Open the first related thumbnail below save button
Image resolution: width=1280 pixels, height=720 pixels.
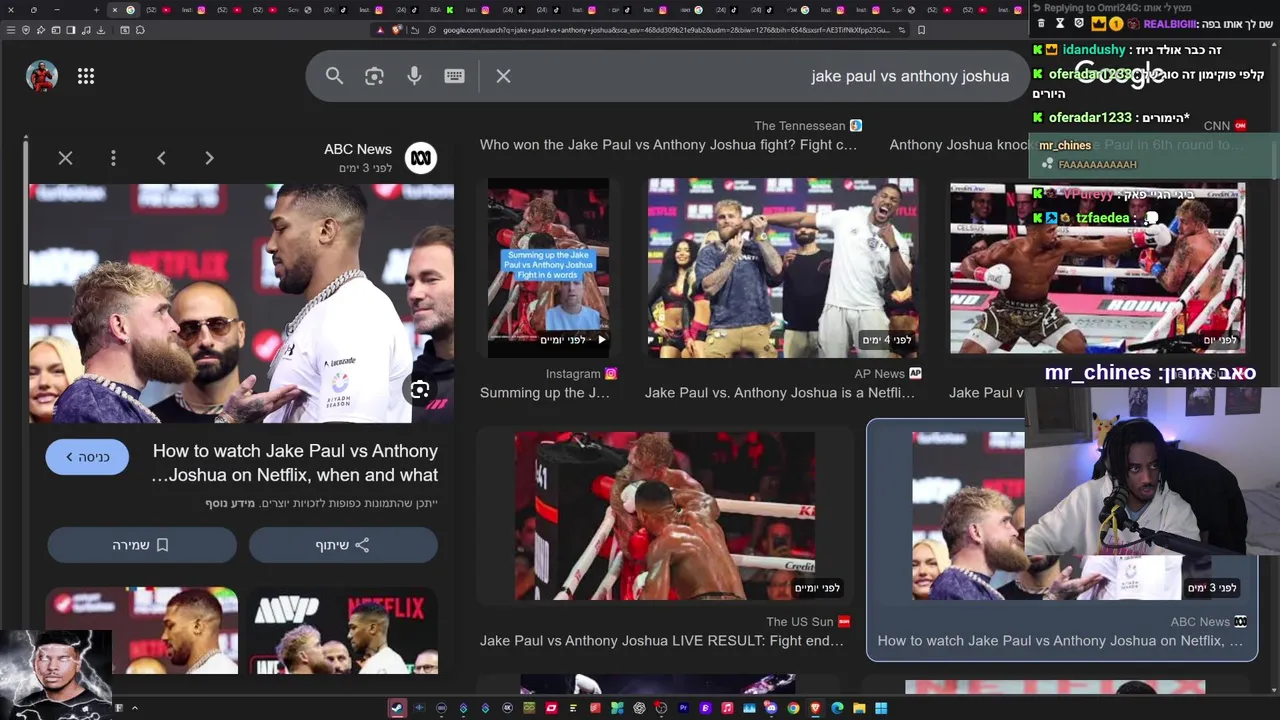point(142,631)
